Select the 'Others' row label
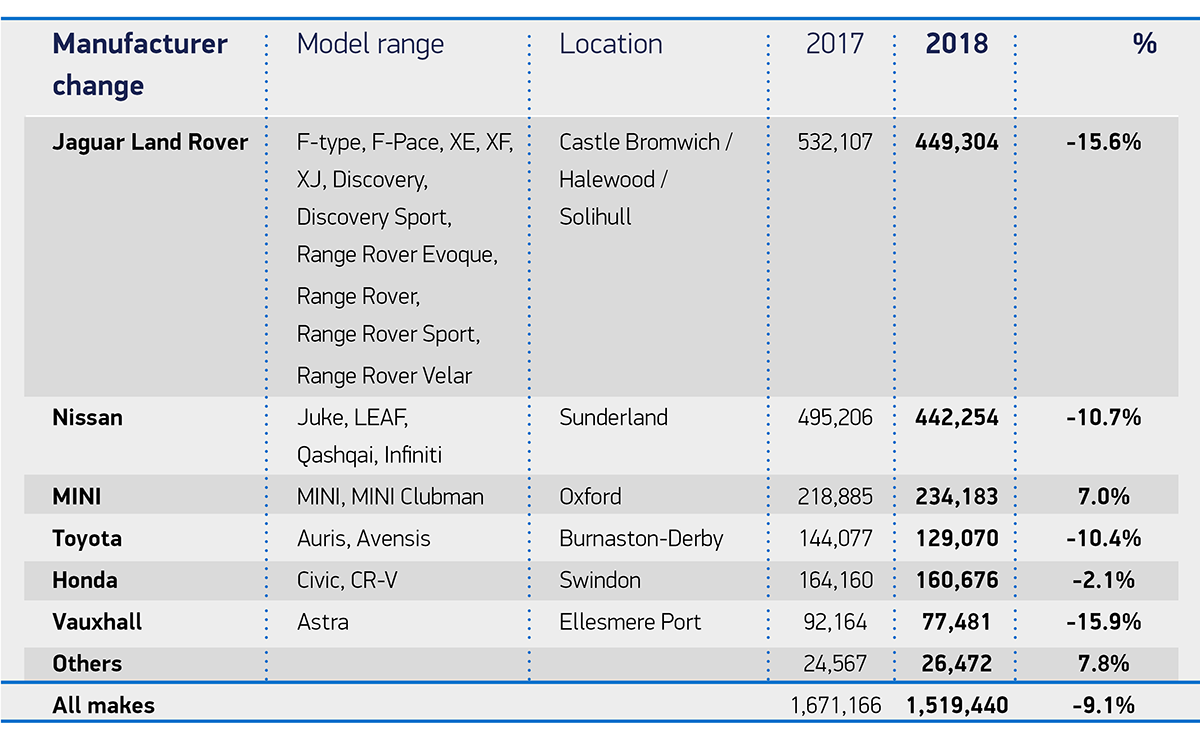This screenshot has width=1200, height=747. 87,664
